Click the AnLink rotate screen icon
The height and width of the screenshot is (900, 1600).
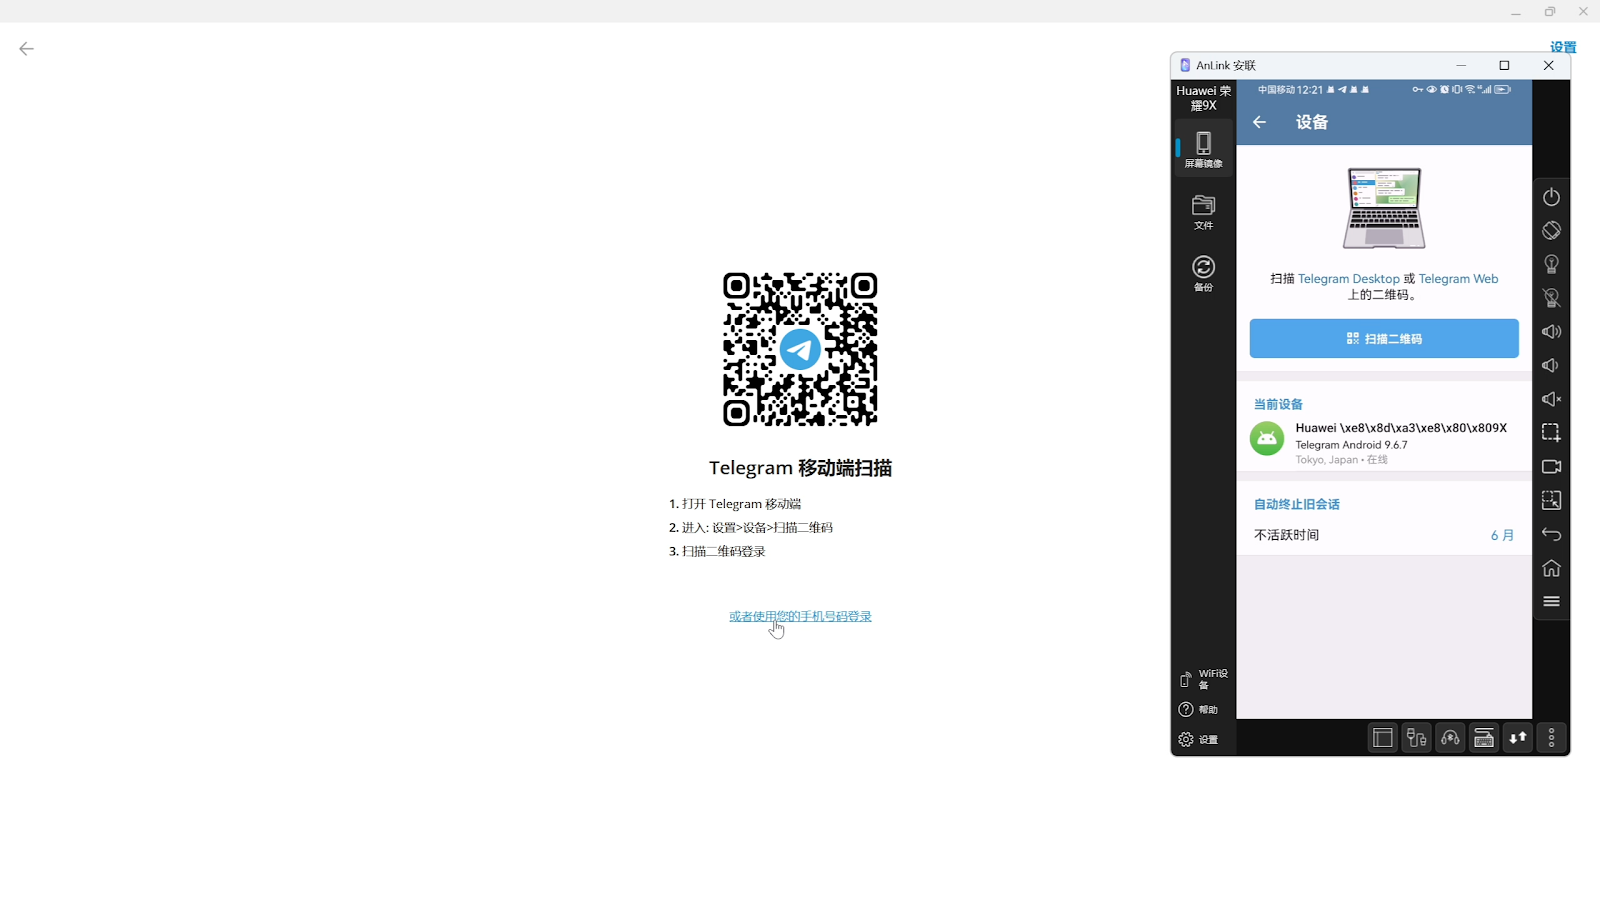[1551, 230]
